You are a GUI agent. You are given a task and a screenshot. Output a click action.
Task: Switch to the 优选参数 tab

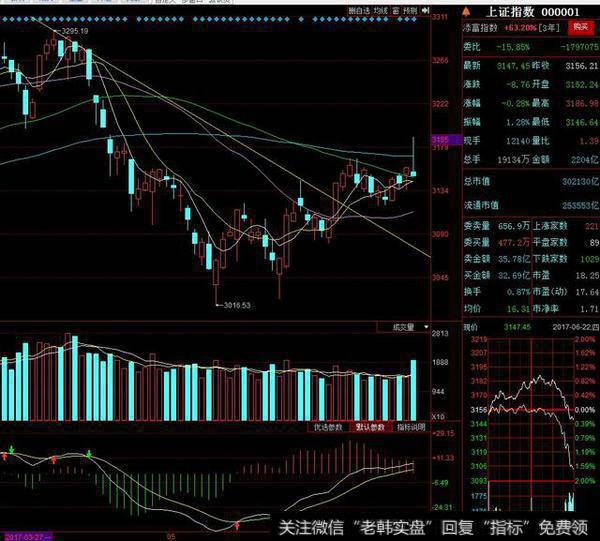tap(326, 427)
